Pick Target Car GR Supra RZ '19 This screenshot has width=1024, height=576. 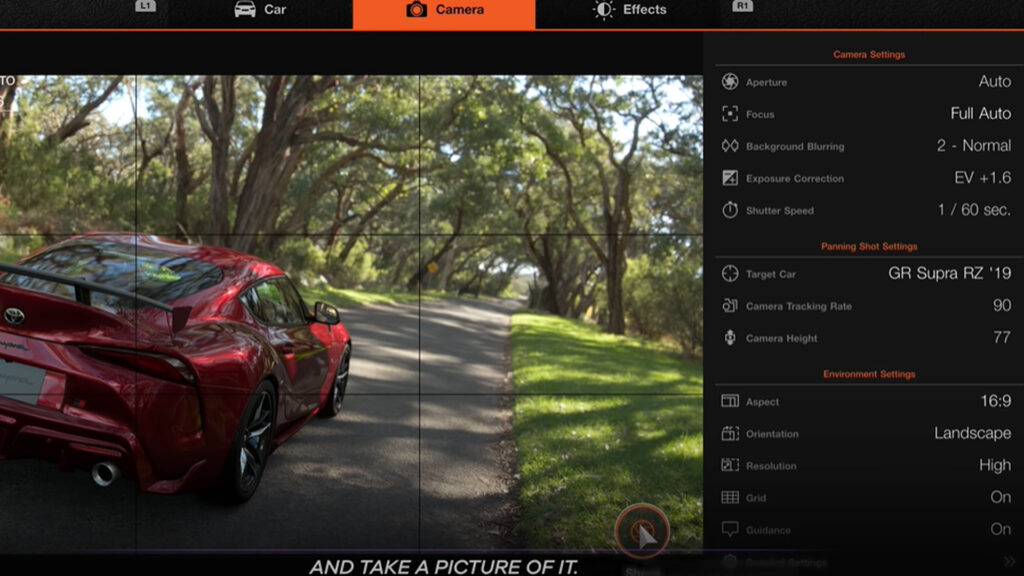tap(950, 274)
